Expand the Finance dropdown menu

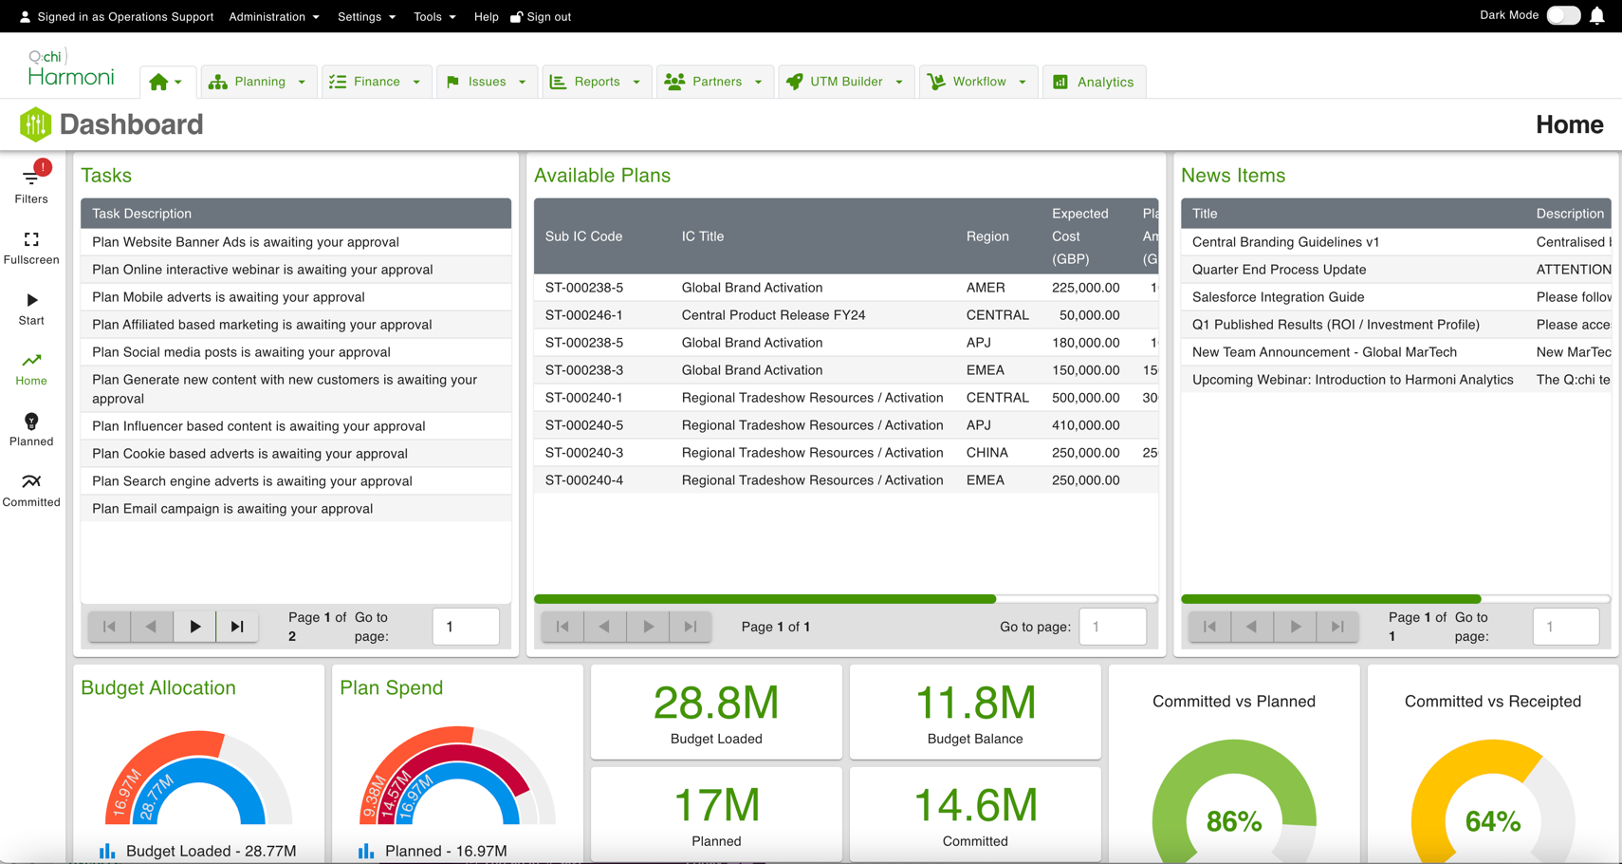coord(375,82)
